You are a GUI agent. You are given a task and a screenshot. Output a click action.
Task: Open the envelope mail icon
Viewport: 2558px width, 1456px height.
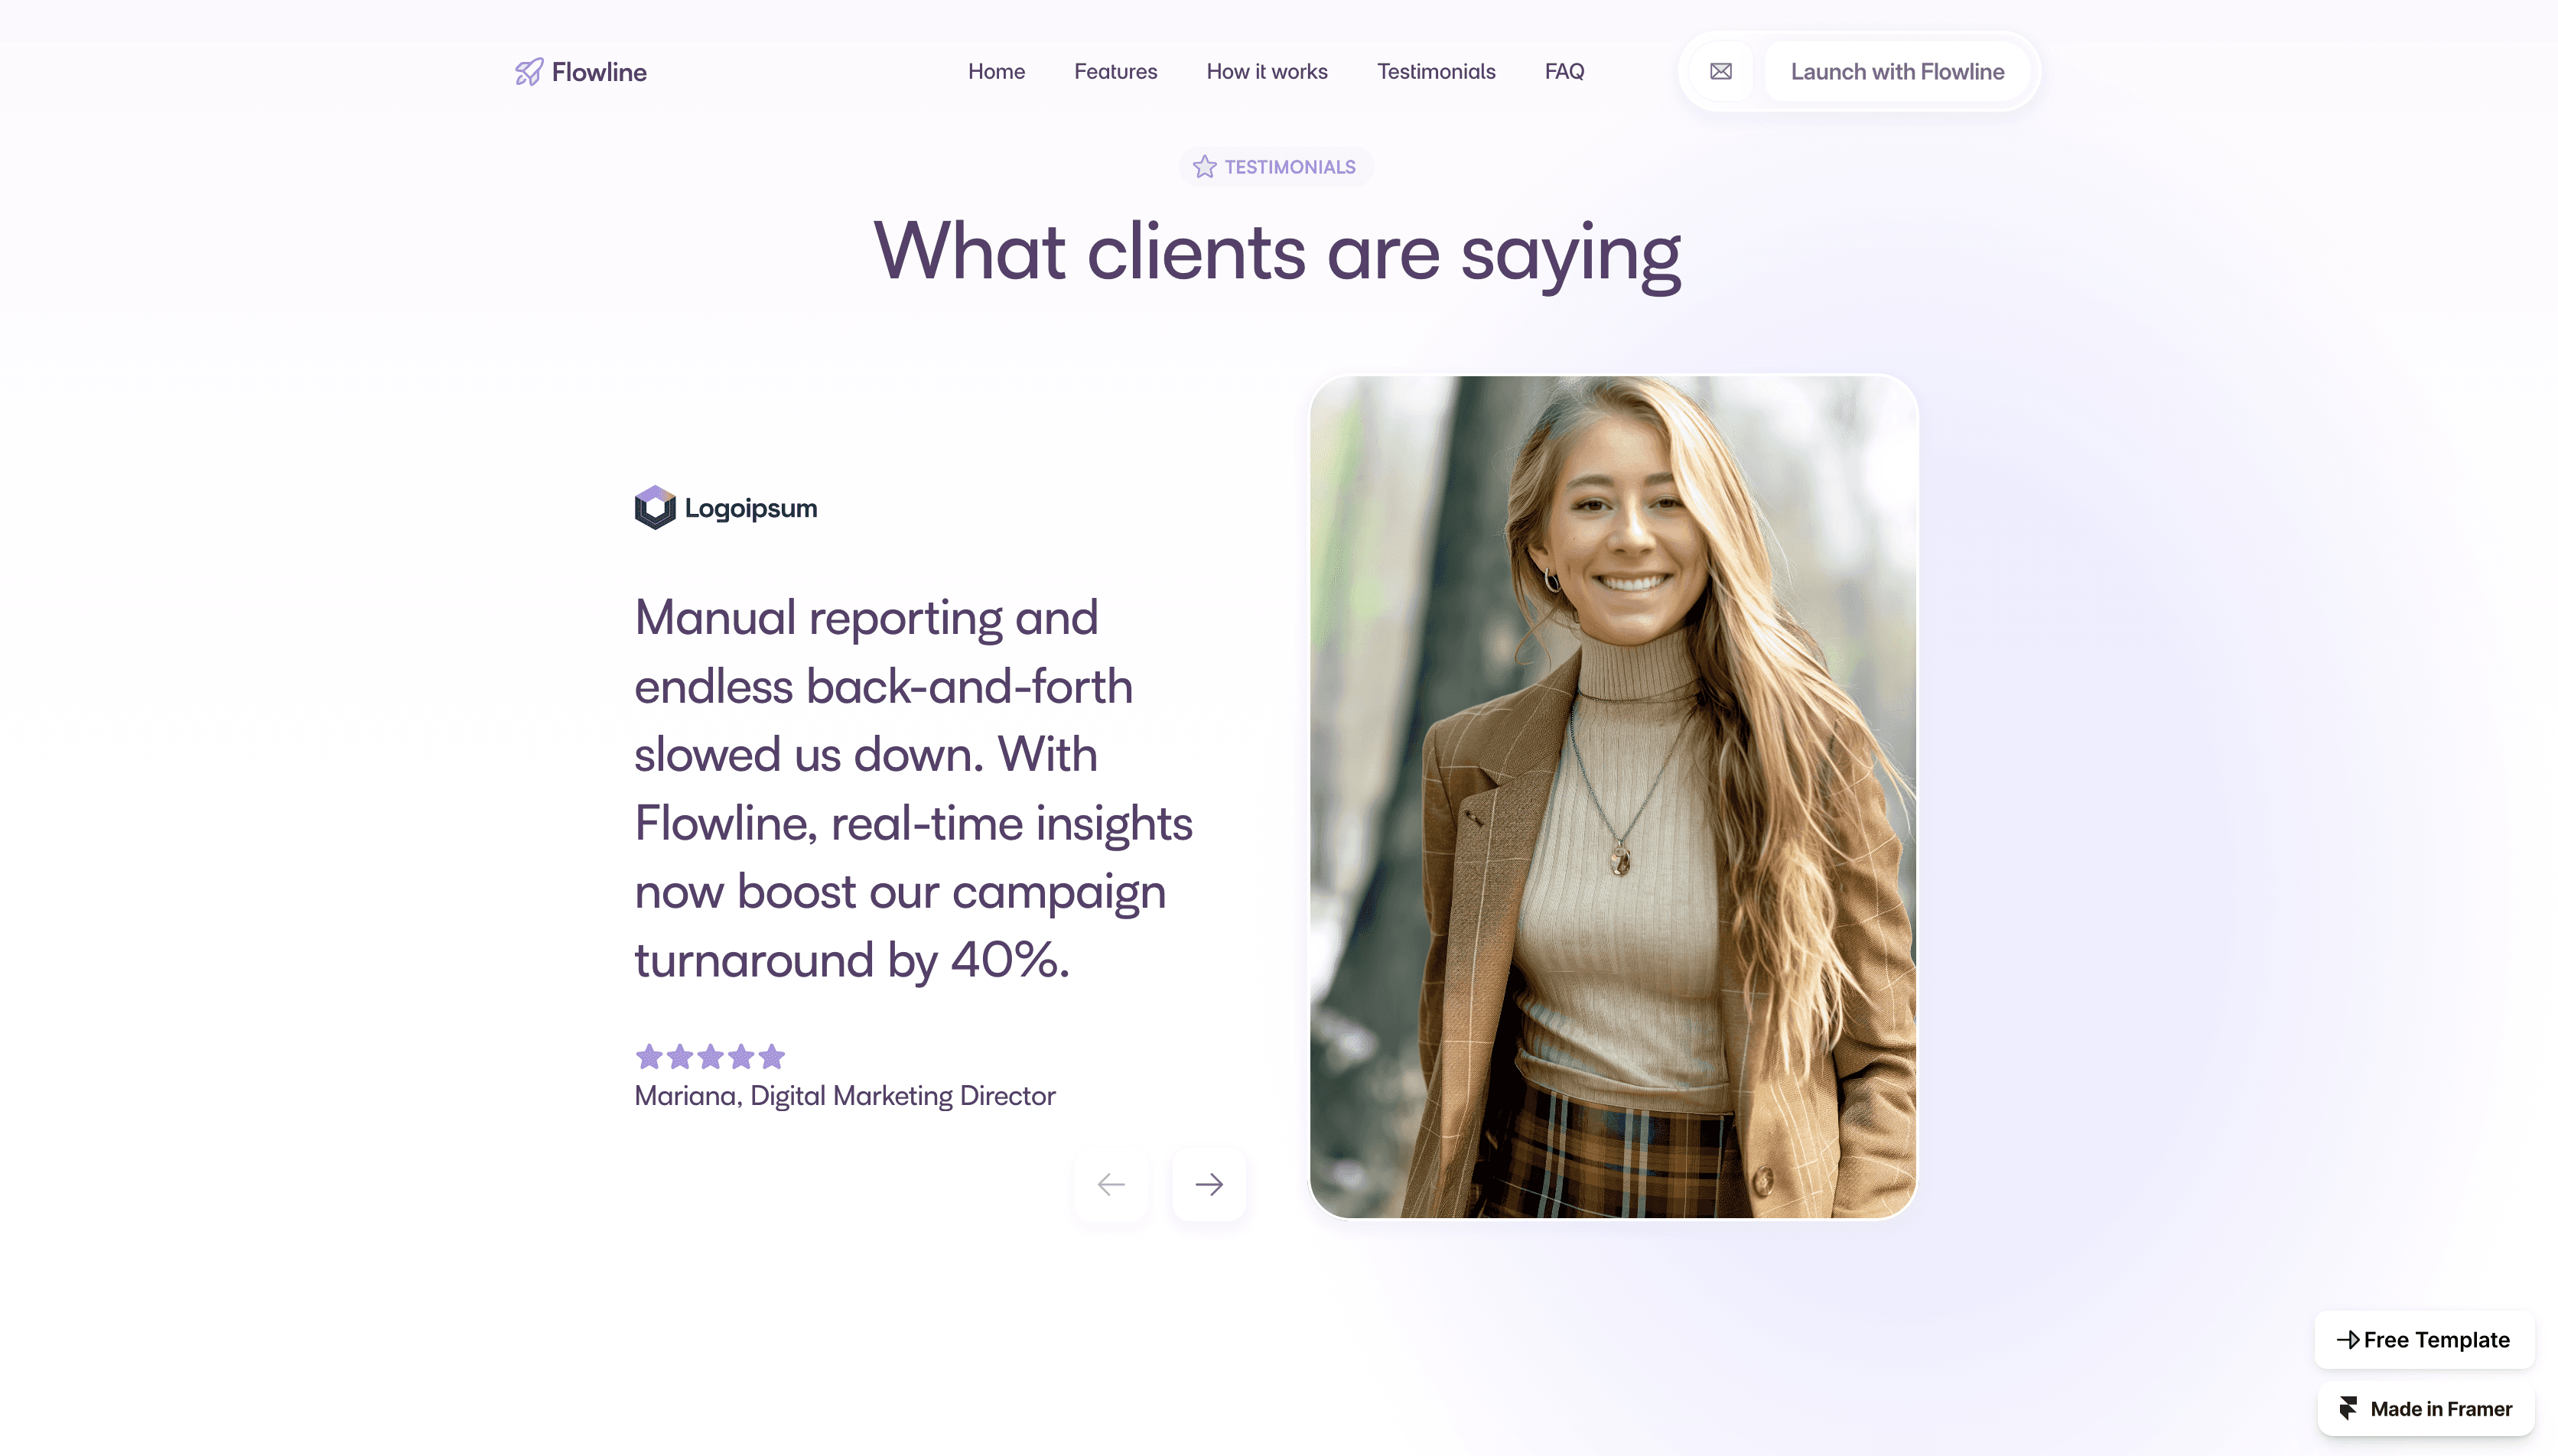1721,71
